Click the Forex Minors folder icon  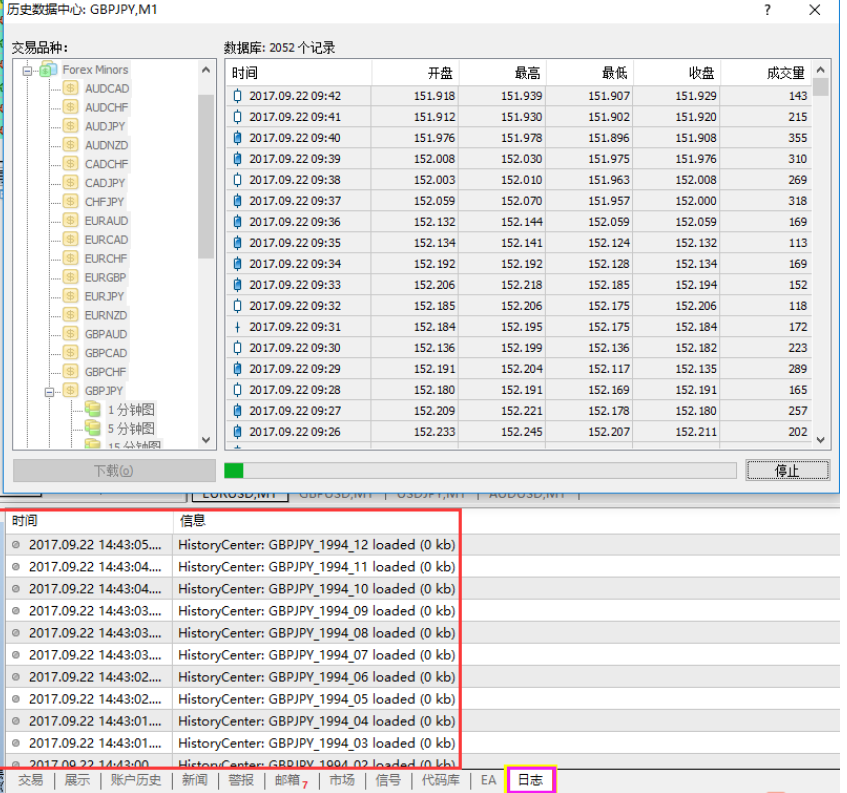(47, 70)
